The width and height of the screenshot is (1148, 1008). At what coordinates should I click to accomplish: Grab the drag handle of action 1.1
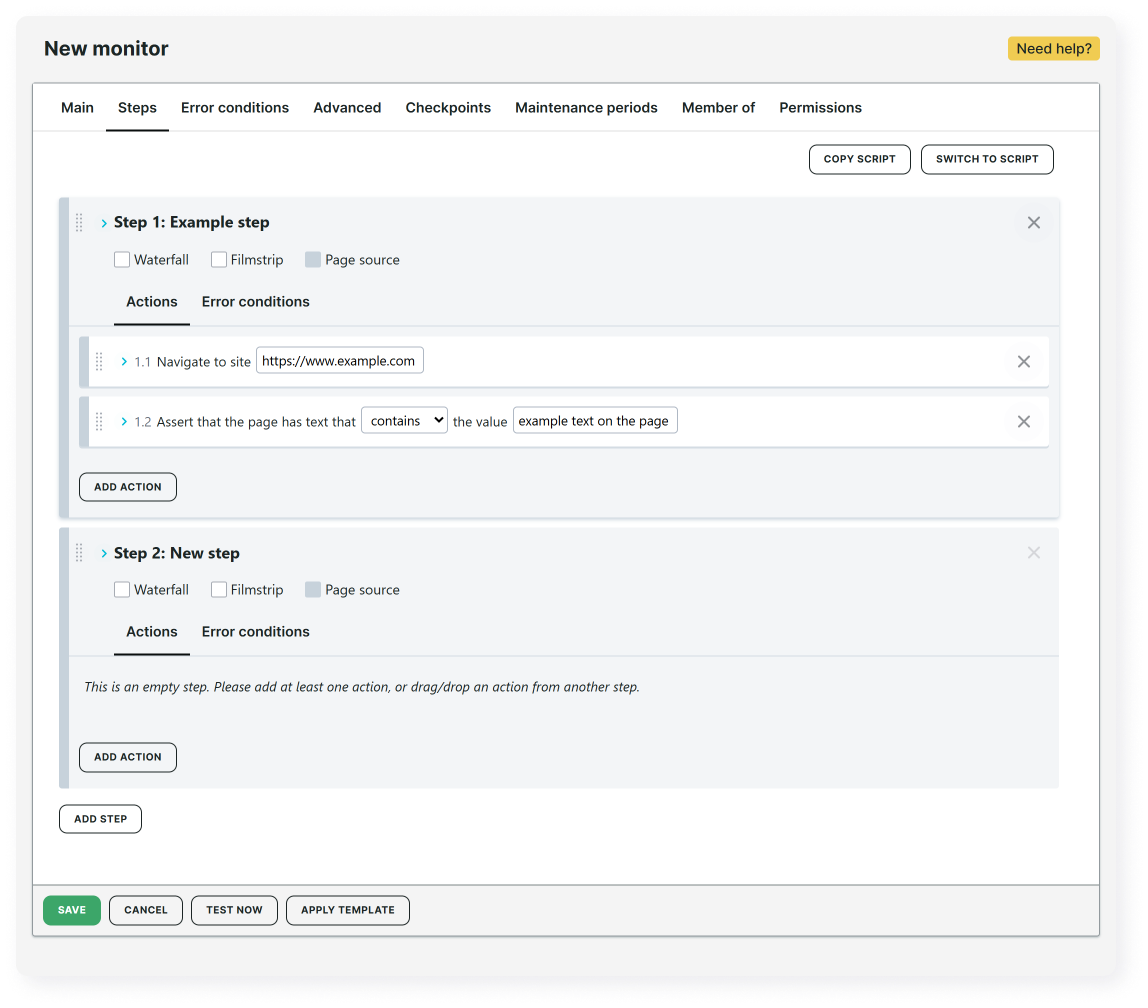point(99,362)
